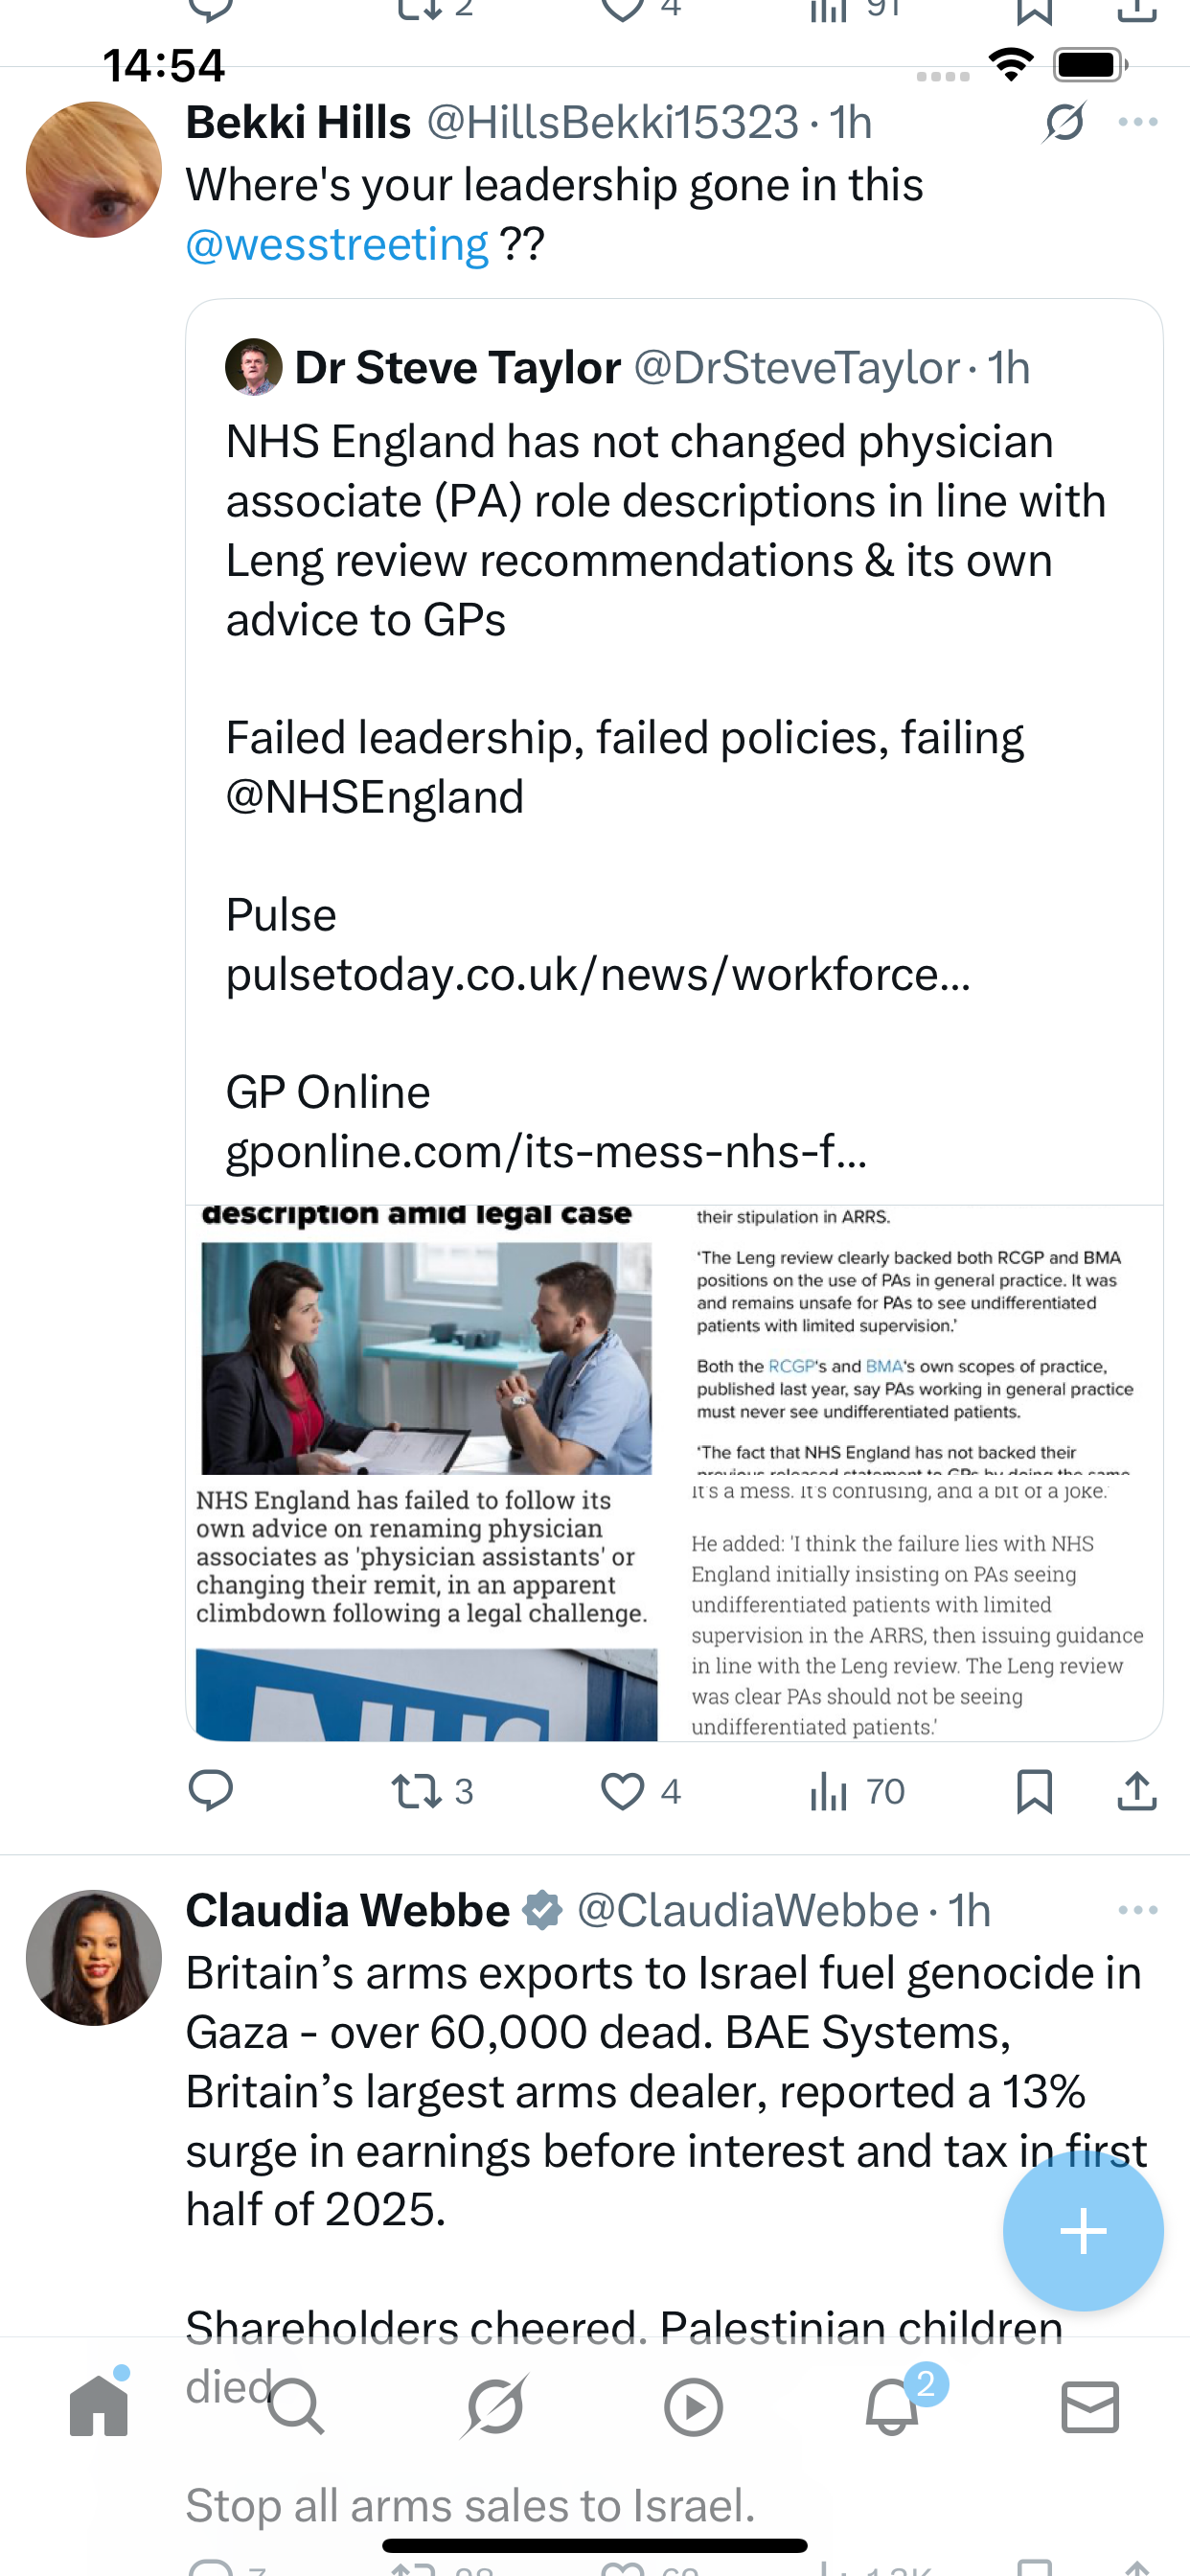Open the video play tab in the bottom bar
Screen dimensions: 1190x2576
pos(693,2406)
